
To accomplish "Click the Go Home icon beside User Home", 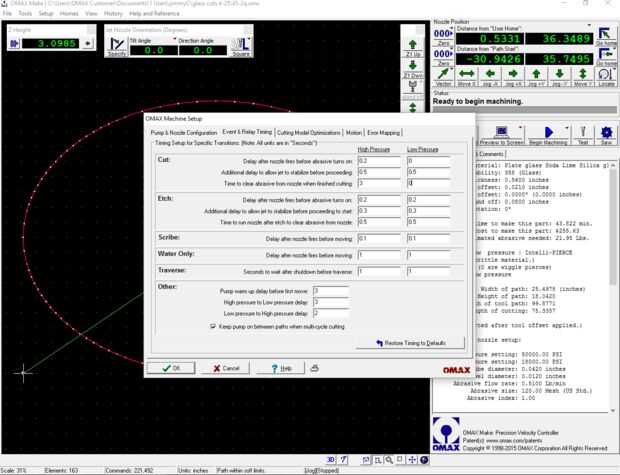I will click(x=605, y=34).
